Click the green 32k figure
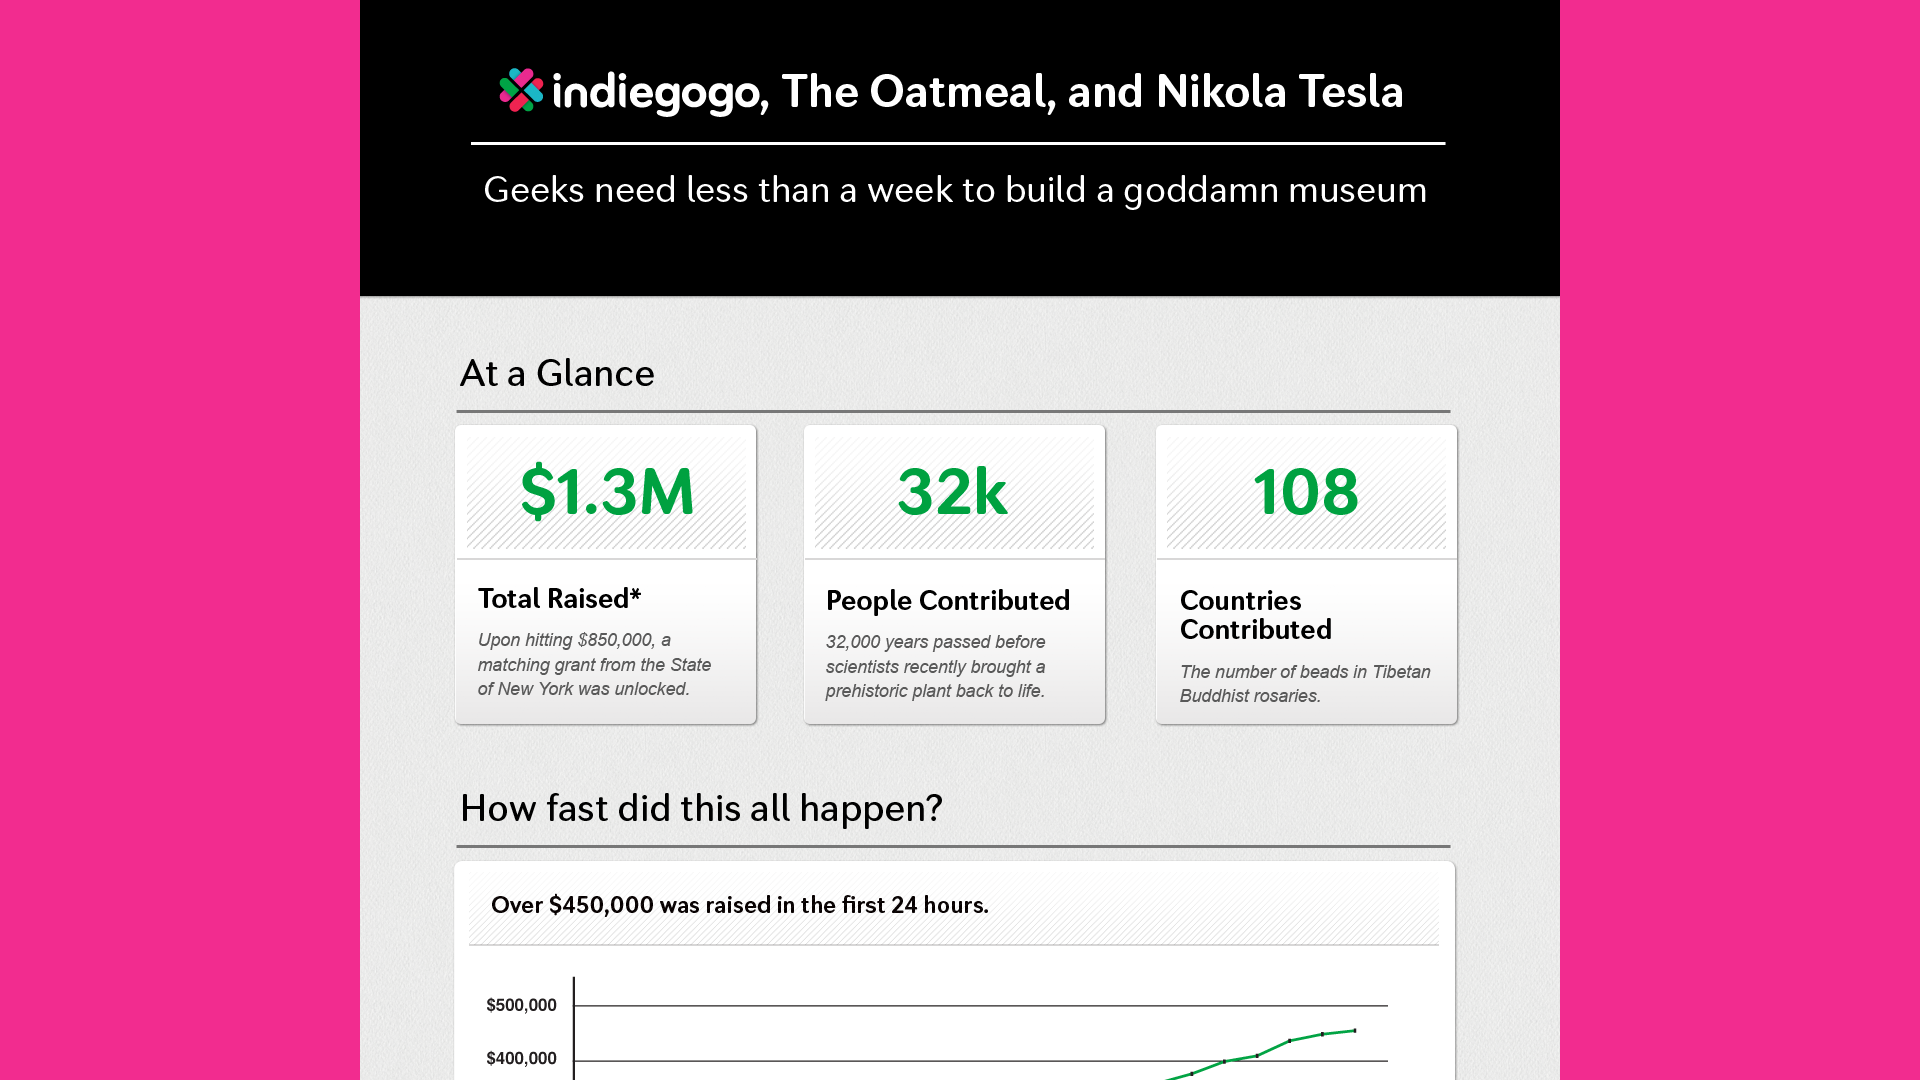Viewport: 1920px width, 1080px height. point(952,492)
